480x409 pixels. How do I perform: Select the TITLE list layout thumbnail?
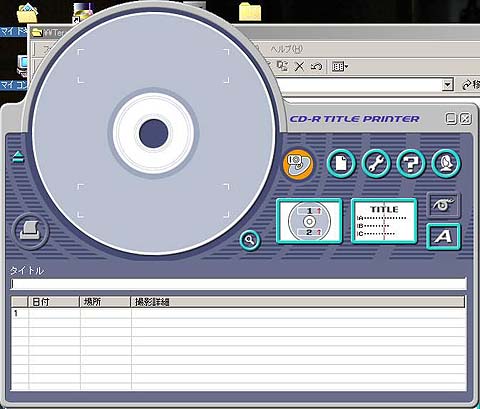point(384,221)
